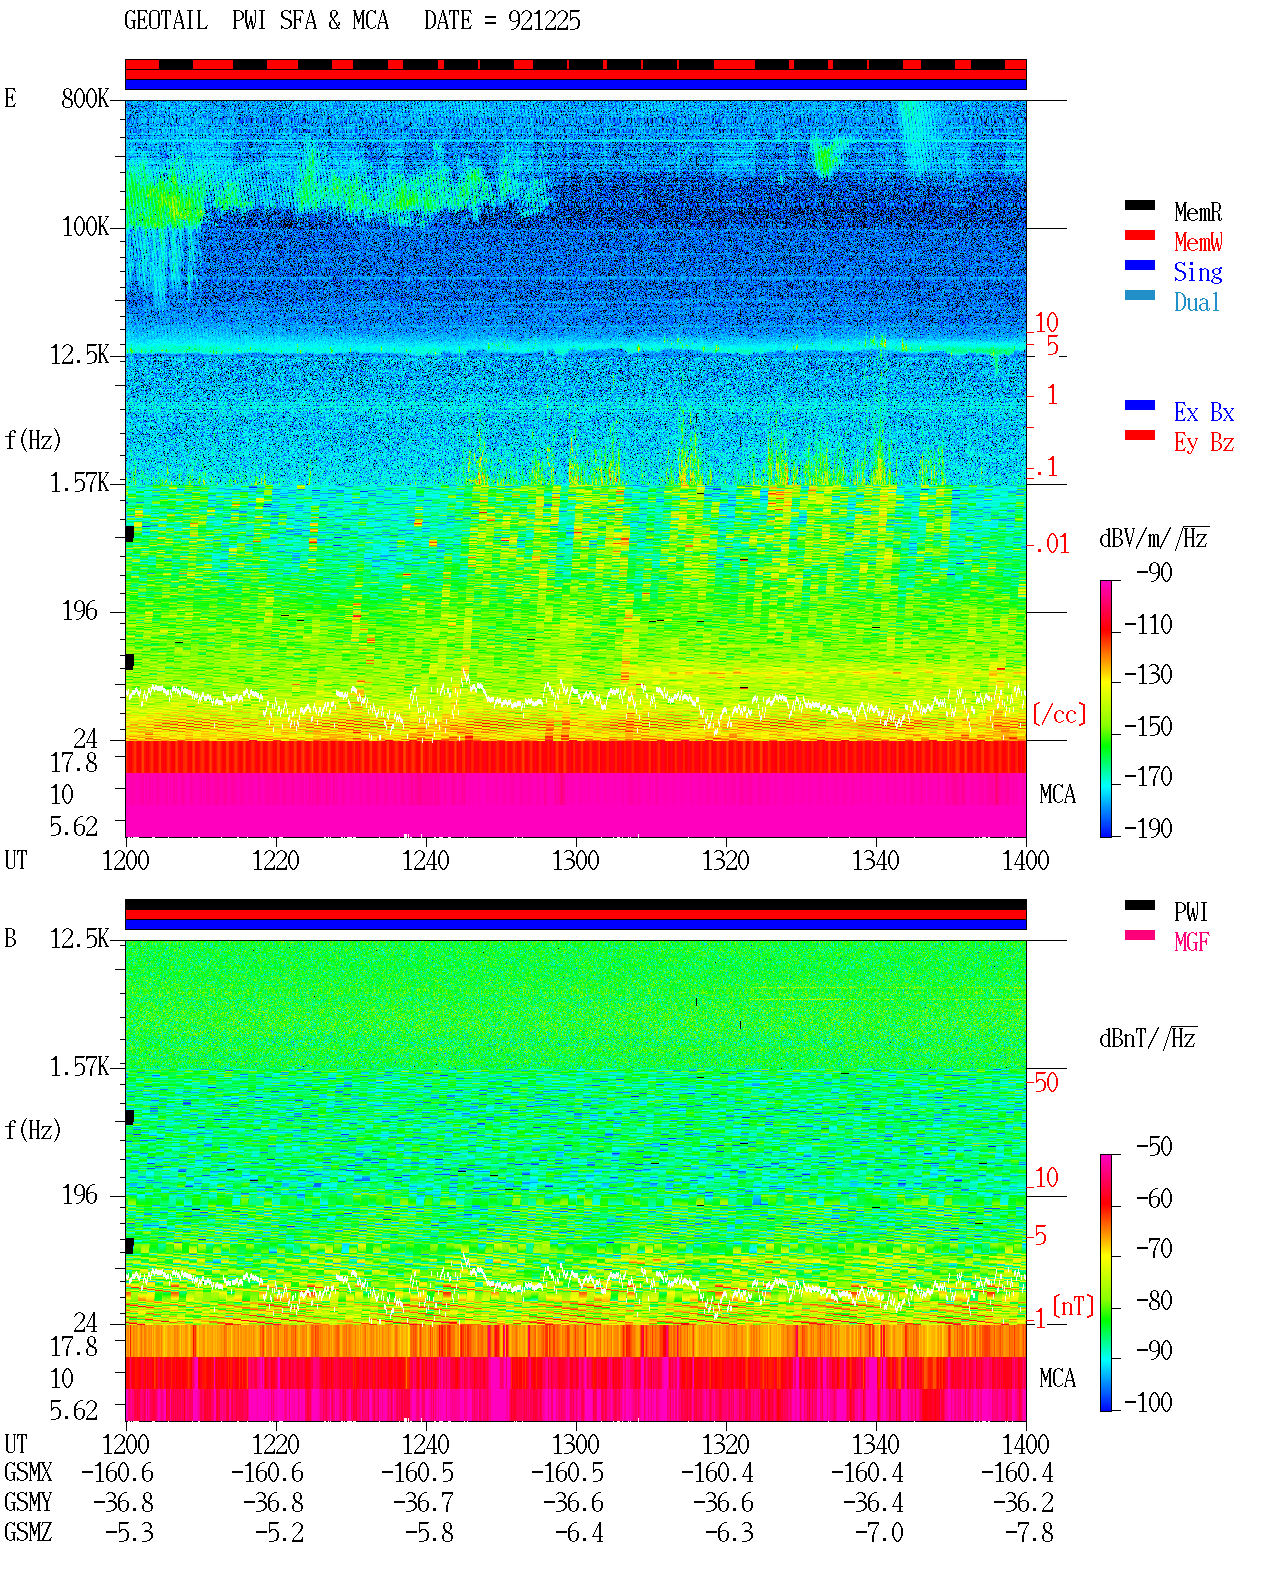Image resolution: width=1280 pixels, height=1593 pixels.
Task: Click the 'MemW' legend label
Action: (x=1198, y=242)
